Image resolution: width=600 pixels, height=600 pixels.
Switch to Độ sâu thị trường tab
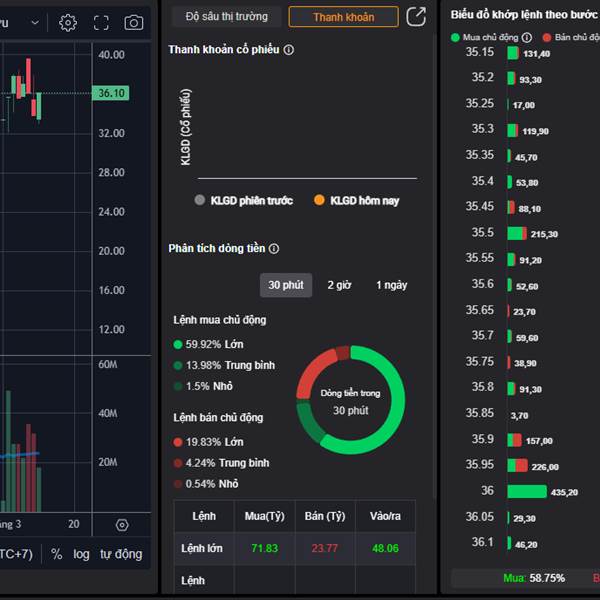[226, 17]
